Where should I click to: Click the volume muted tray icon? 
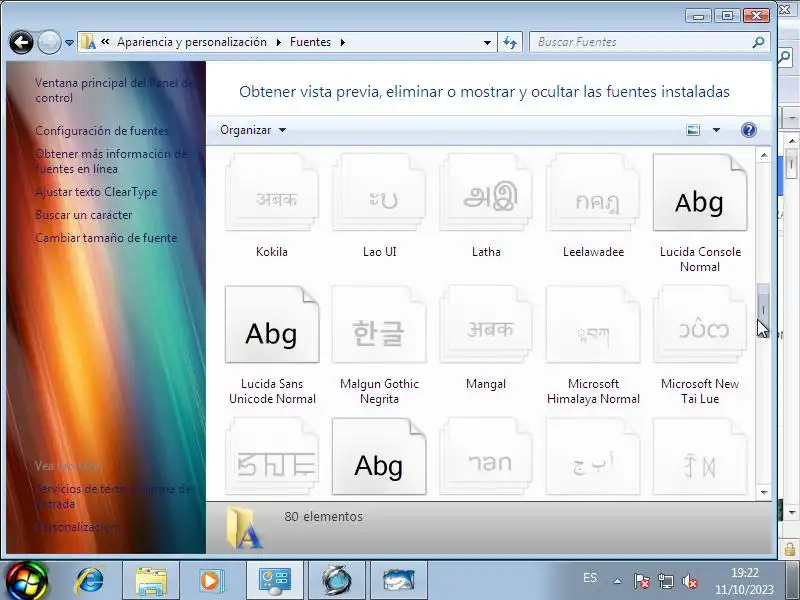[690, 581]
